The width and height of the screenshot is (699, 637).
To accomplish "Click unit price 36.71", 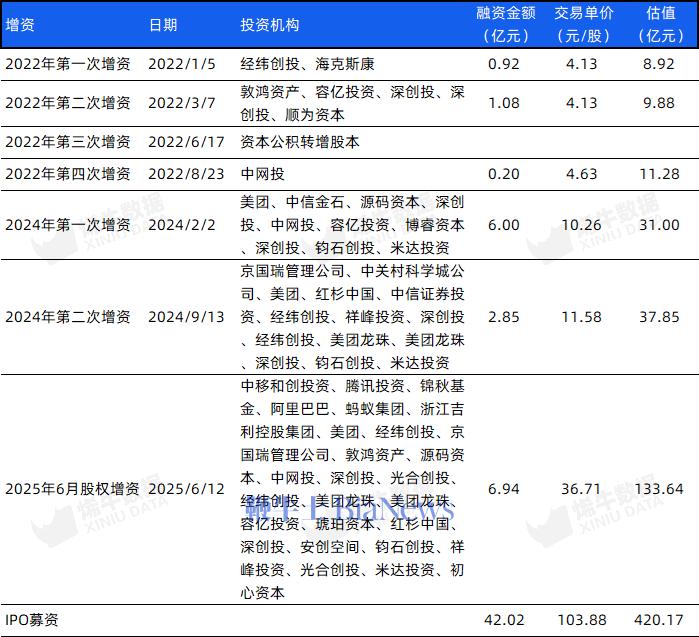I will [582, 489].
